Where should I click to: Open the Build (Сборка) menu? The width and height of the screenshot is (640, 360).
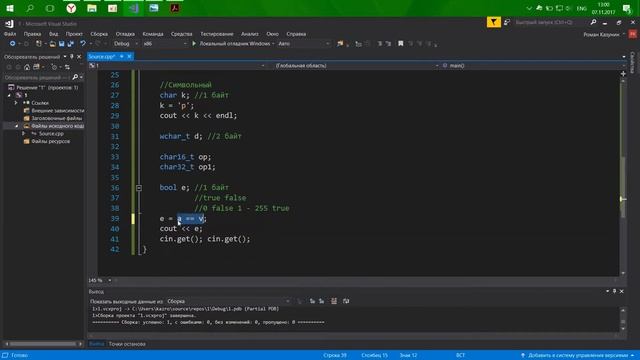99,34
